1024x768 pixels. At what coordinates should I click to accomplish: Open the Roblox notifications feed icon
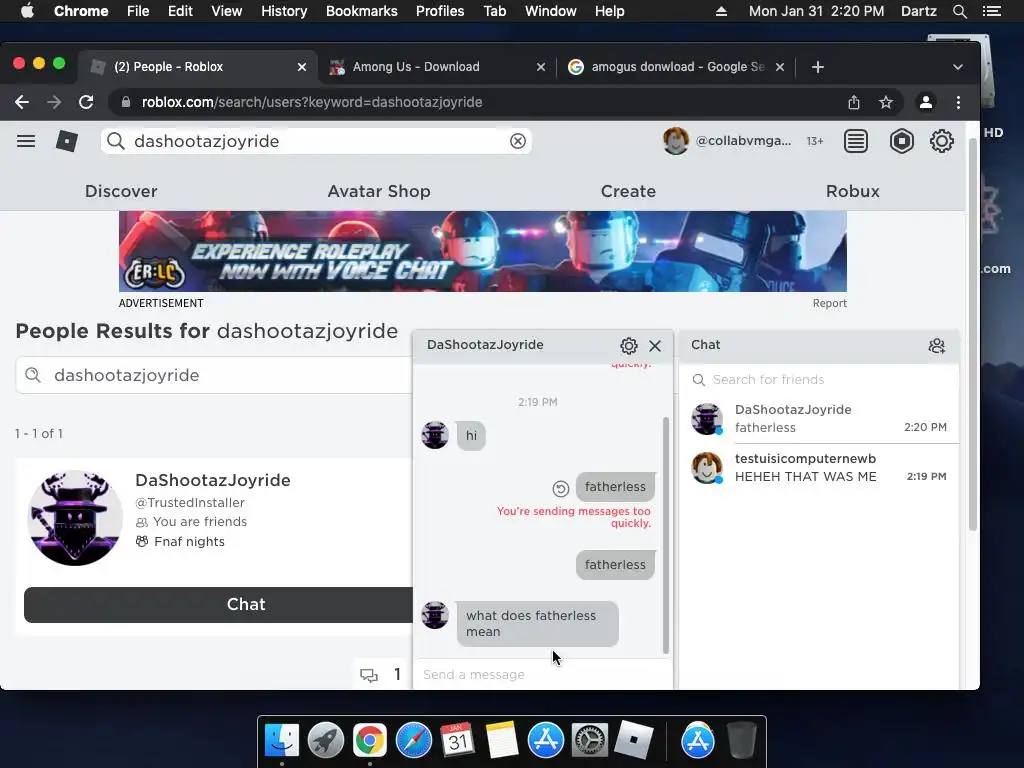point(856,141)
